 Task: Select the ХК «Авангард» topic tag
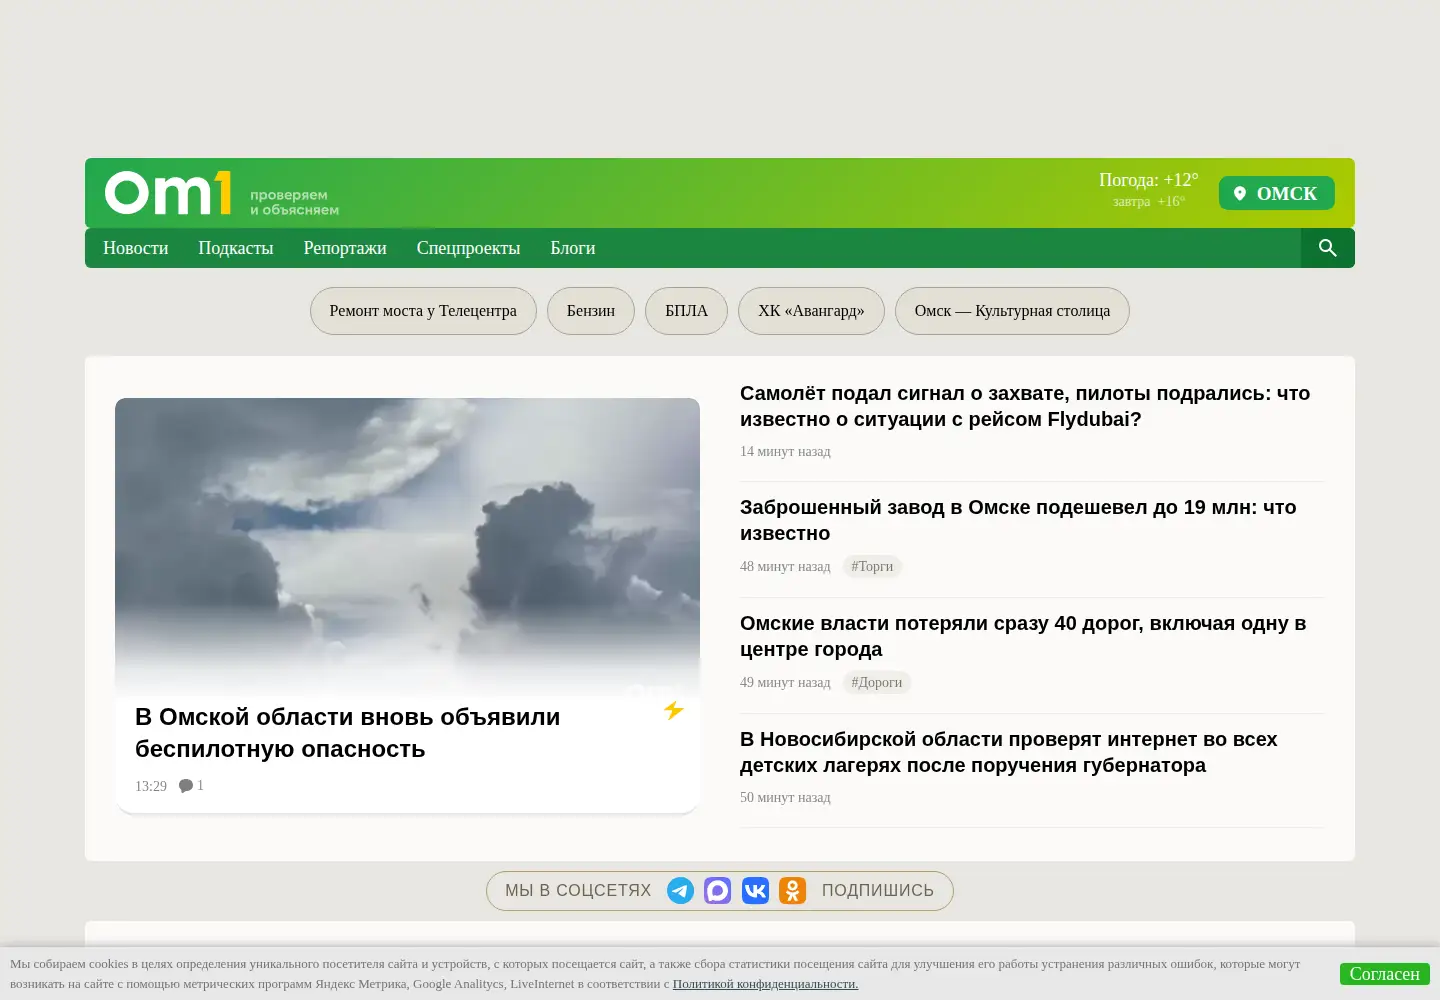coord(811,311)
